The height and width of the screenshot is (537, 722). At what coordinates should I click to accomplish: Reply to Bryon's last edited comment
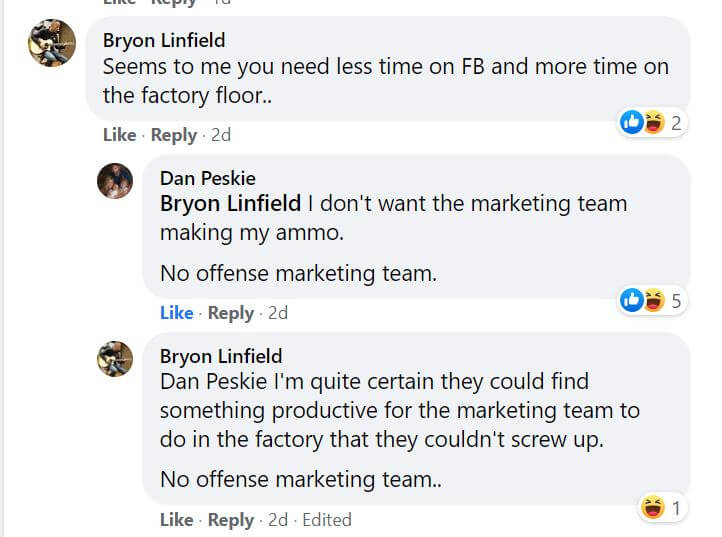(x=231, y=520)
